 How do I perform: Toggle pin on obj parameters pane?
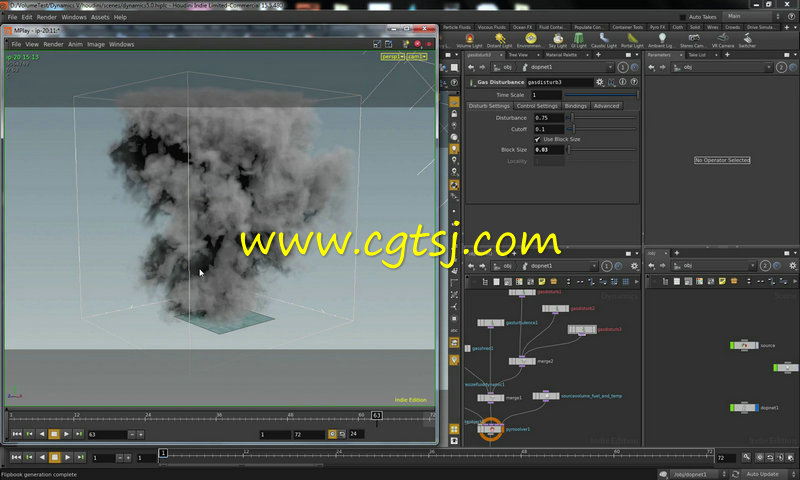793,67
